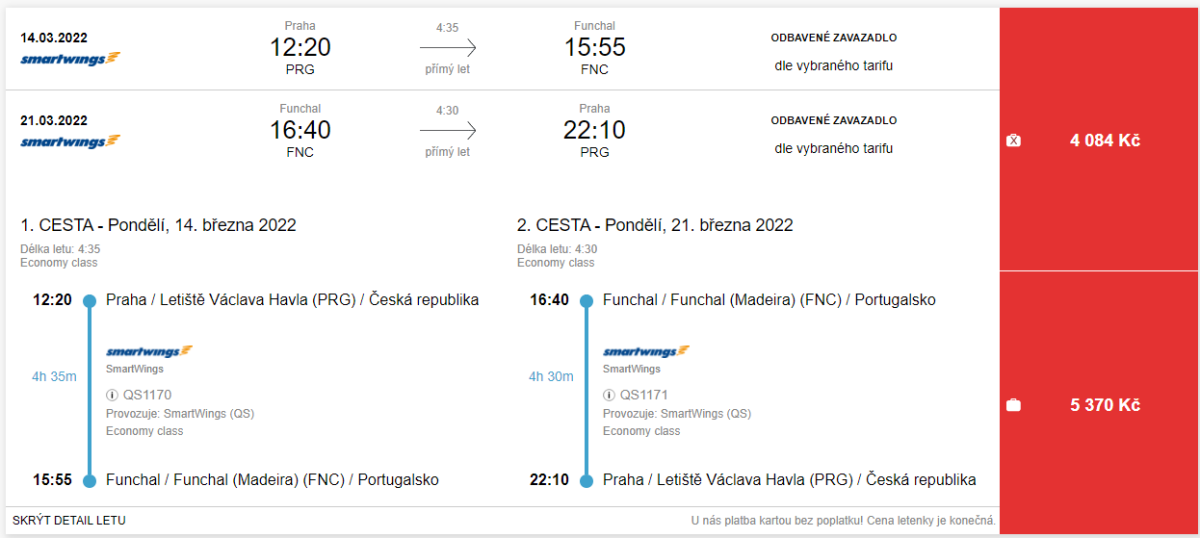Click the return Funchal departure timeline dot at 16:40

coord(587,300)
